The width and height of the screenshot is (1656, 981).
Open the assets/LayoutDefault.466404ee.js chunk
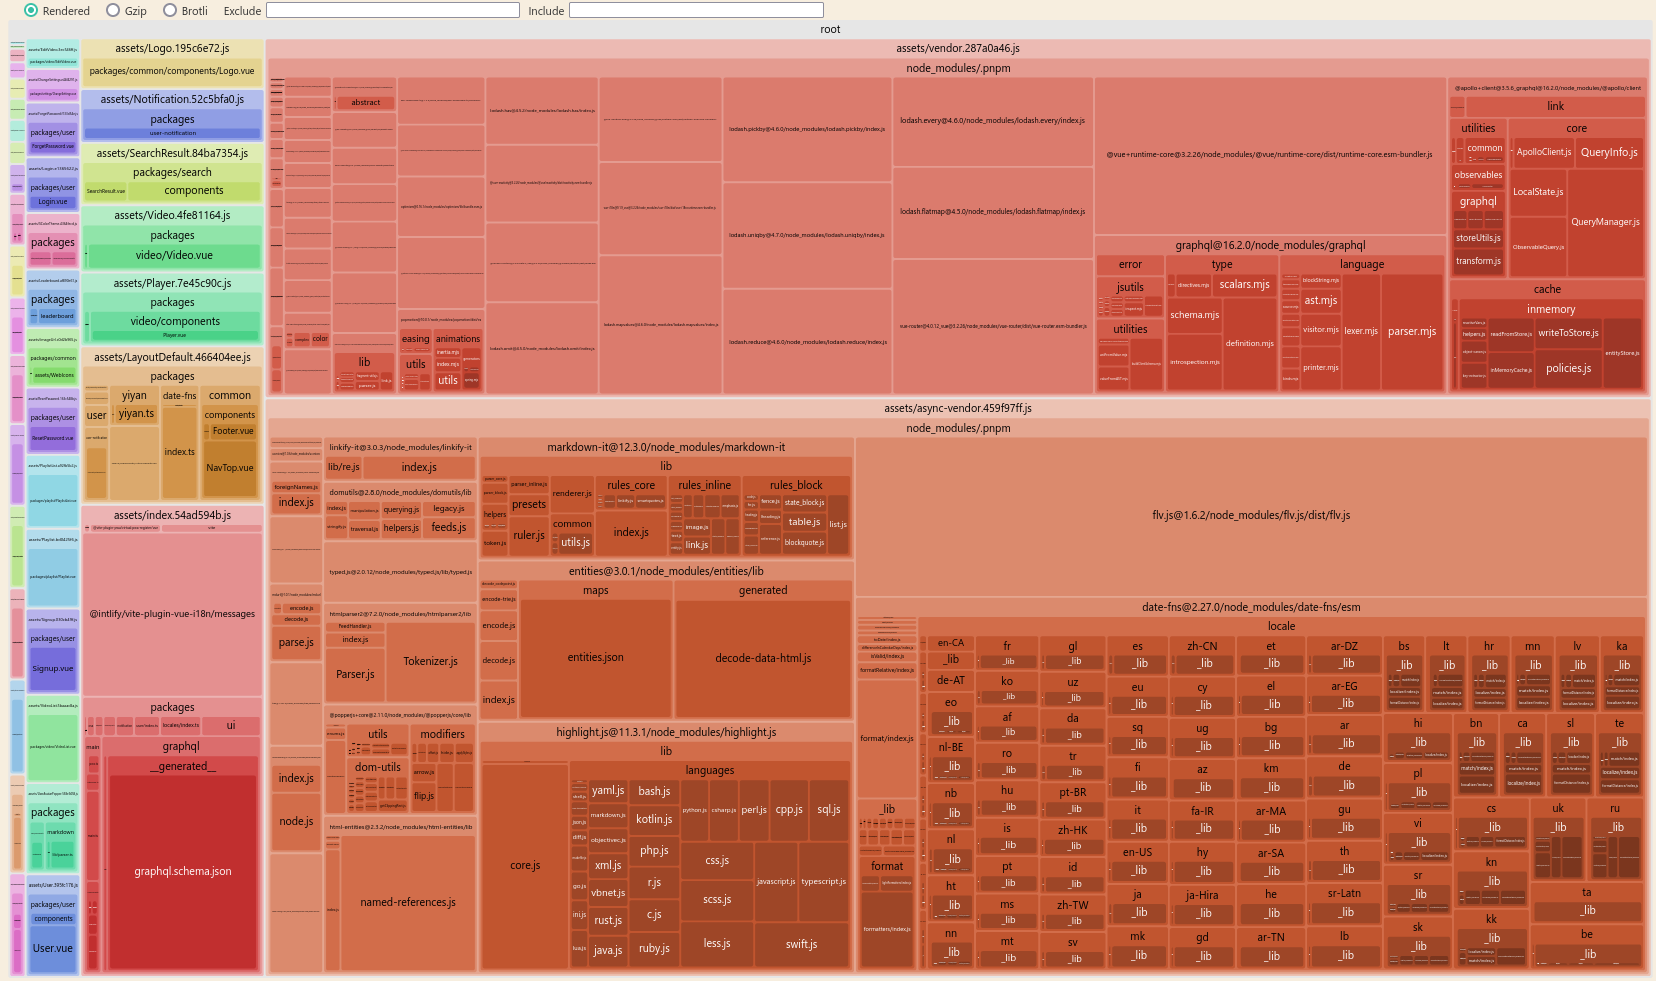172,357
